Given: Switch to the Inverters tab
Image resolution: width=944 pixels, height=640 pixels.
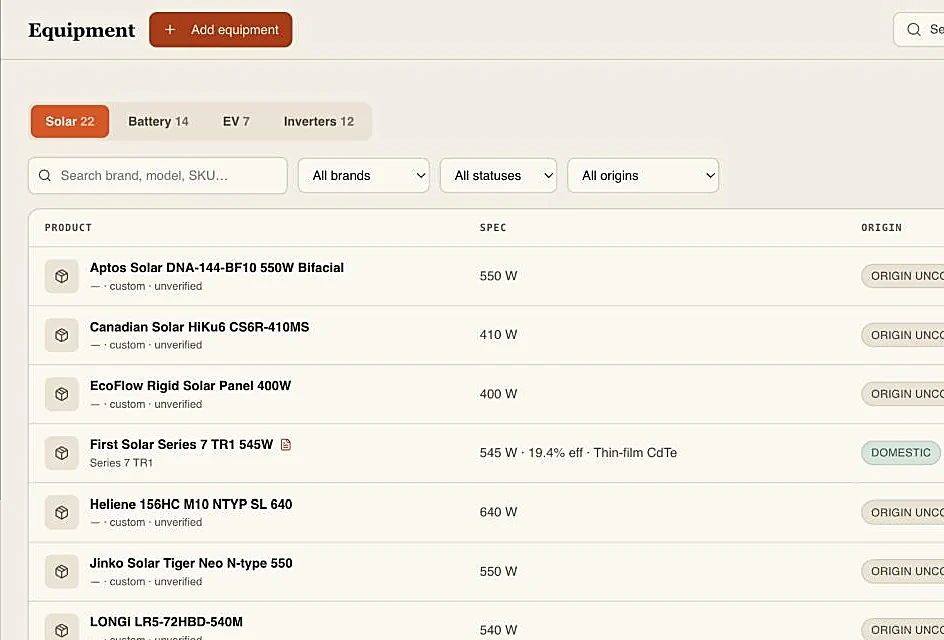Looking at the screenshot, I should [318, 122].
